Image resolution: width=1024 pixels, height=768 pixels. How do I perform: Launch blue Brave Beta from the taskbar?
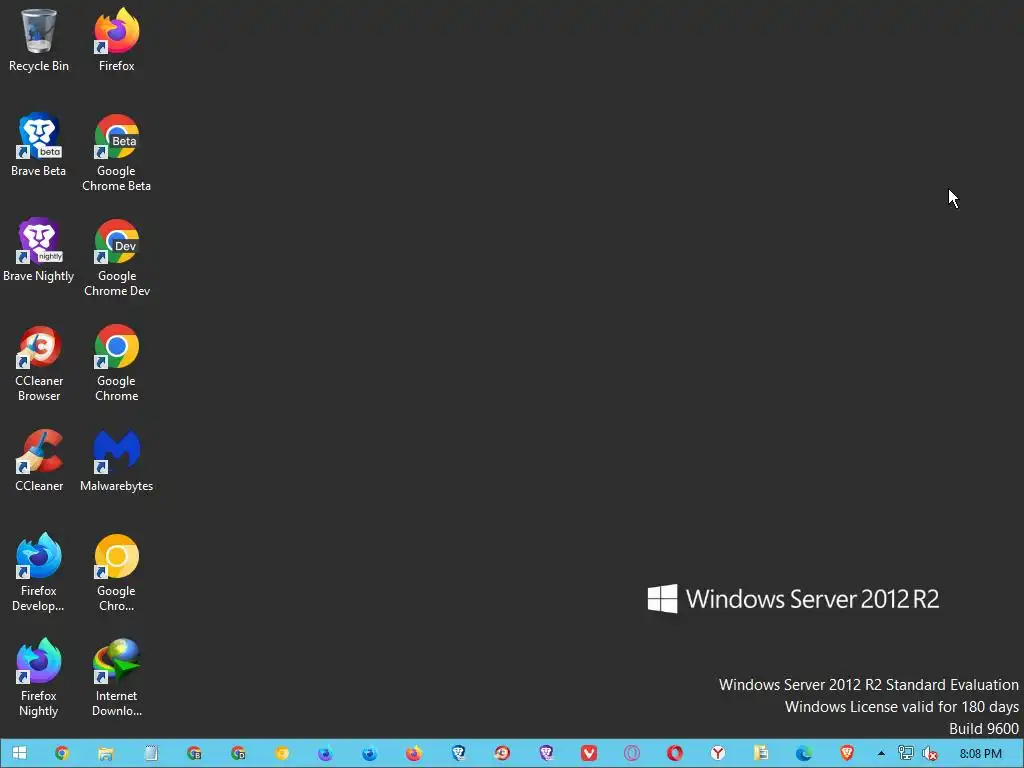pyautogui.click(x=458, y=754)
